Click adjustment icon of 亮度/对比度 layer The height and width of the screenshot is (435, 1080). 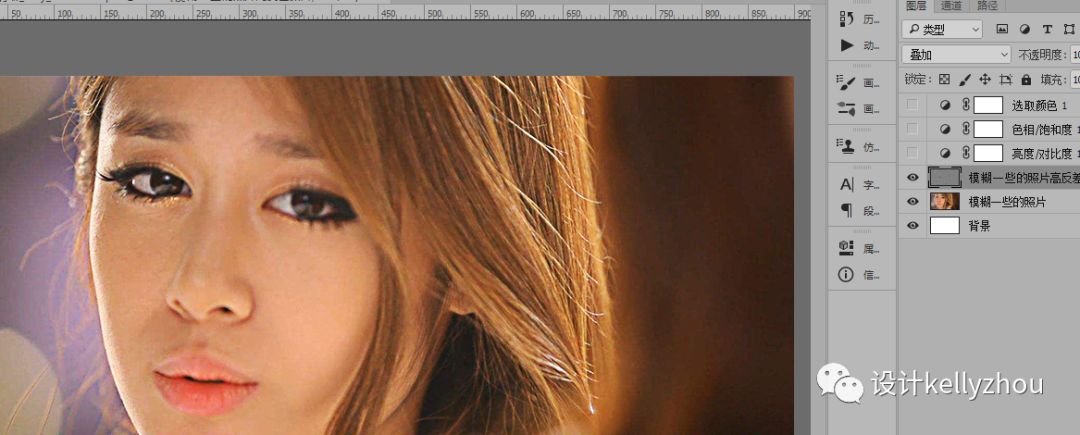point(946,152)
